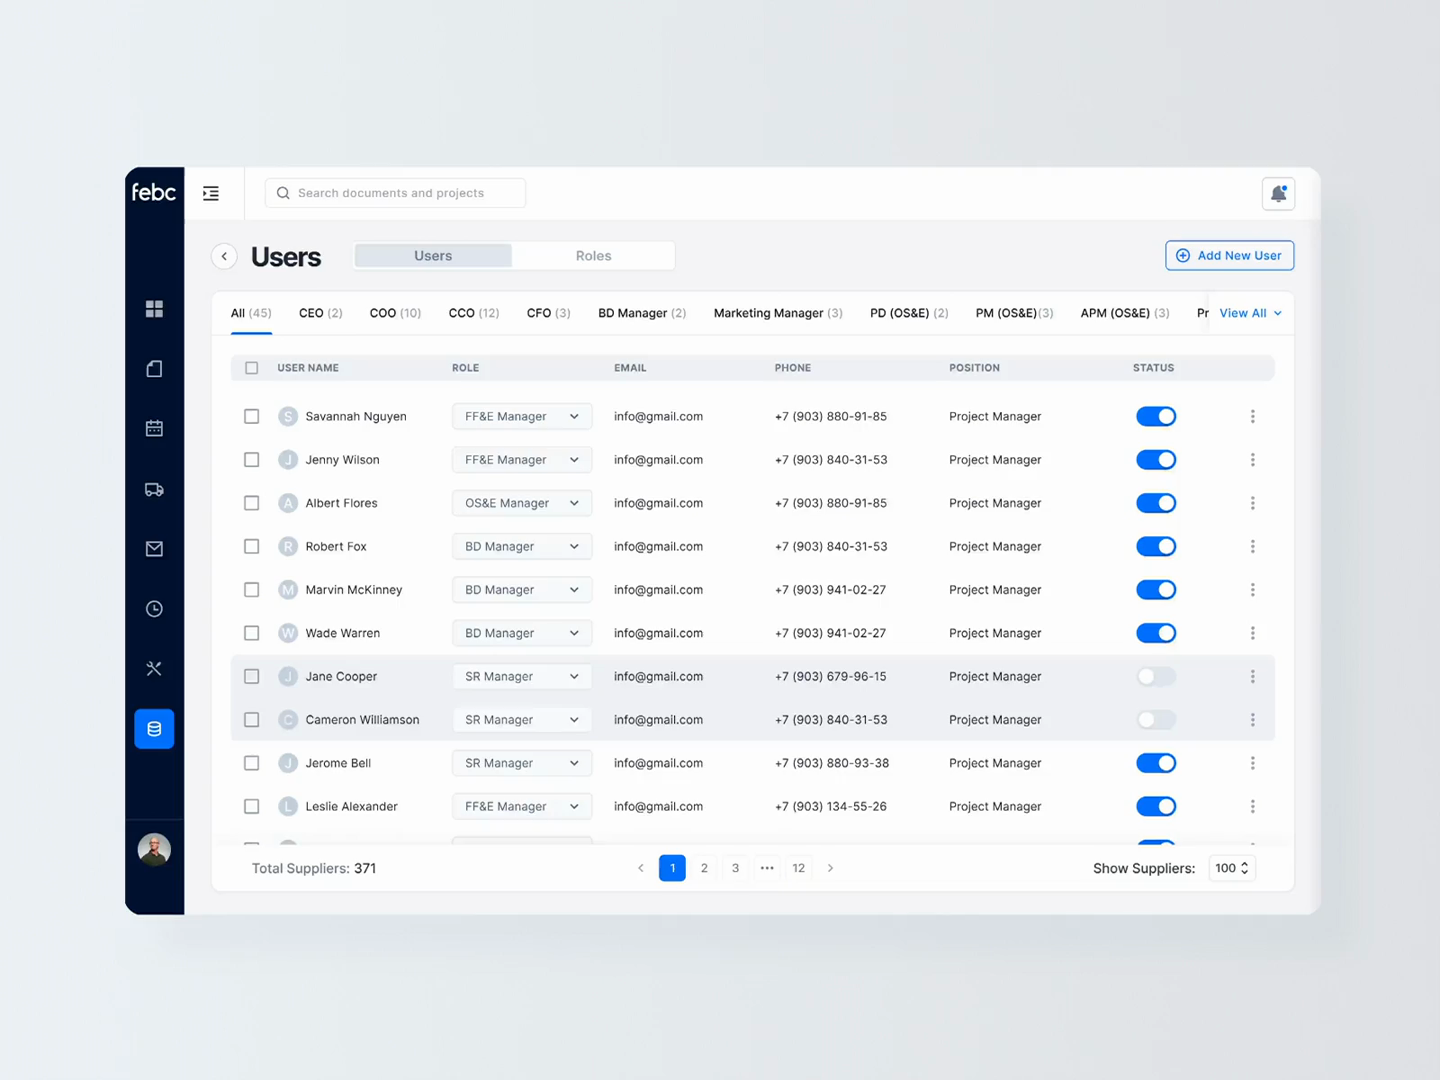Open the calendar icon in the sidebar
The image size is (1440, 1080).
pyautogui.click(x=154, y=428)
